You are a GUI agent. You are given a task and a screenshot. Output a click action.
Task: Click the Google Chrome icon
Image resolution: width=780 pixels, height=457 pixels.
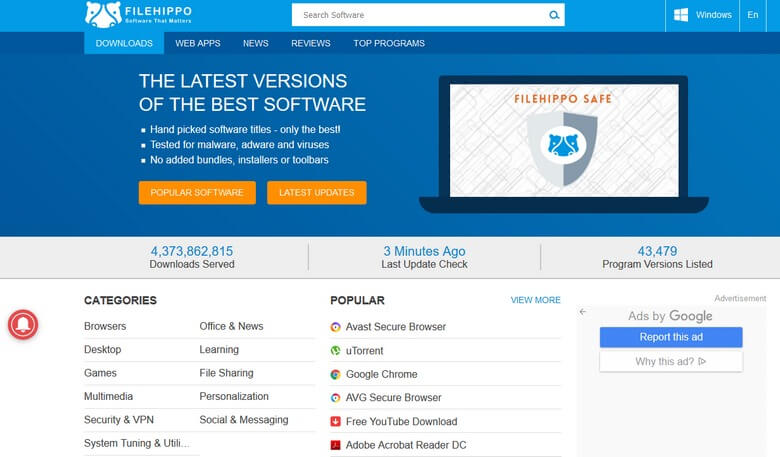click(x=336, y=374)
